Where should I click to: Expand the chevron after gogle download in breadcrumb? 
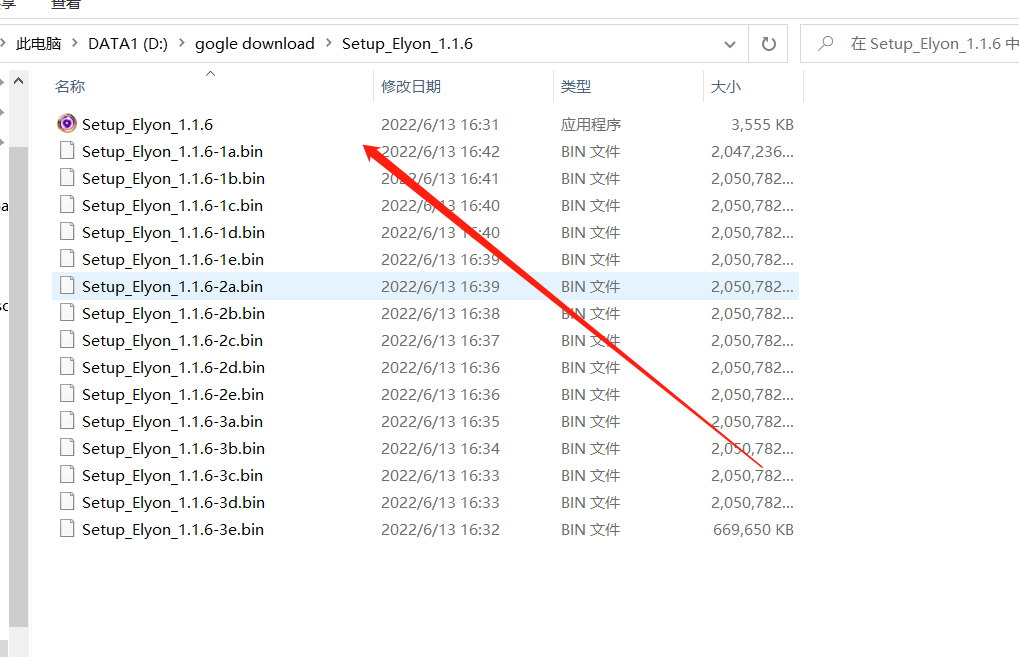coord(328,43)
